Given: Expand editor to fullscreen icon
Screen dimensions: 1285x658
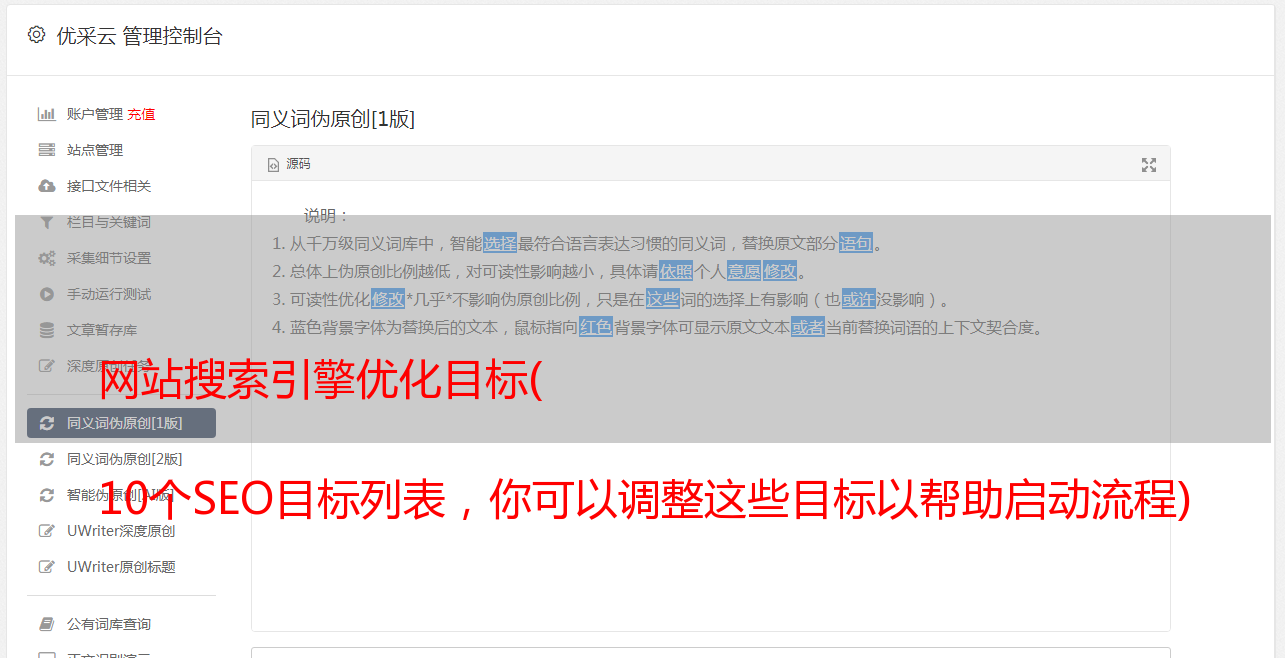Looking at the screenshot, I should (1149, 165).
